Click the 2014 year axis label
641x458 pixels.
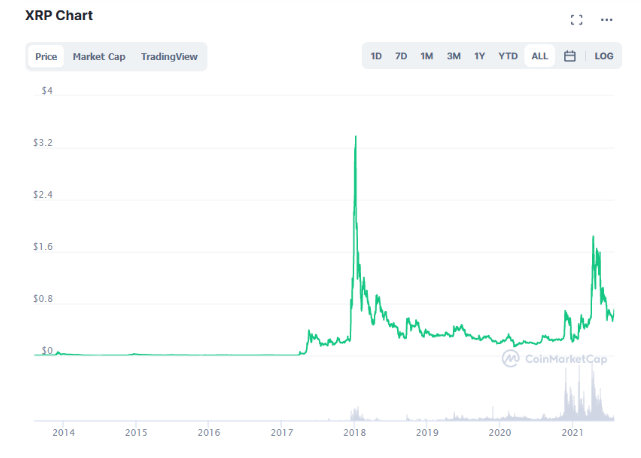tap(63, 433)
